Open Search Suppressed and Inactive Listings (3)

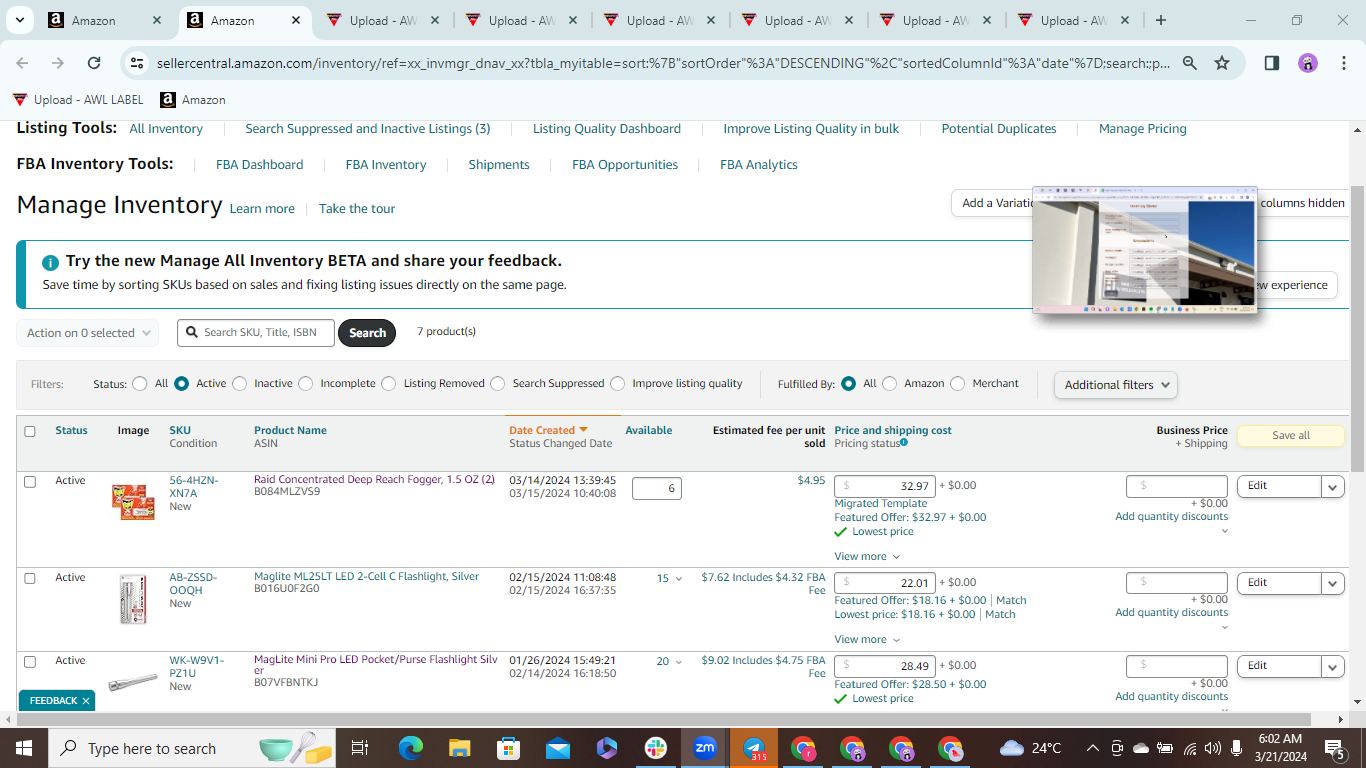[x=368, y=129]
